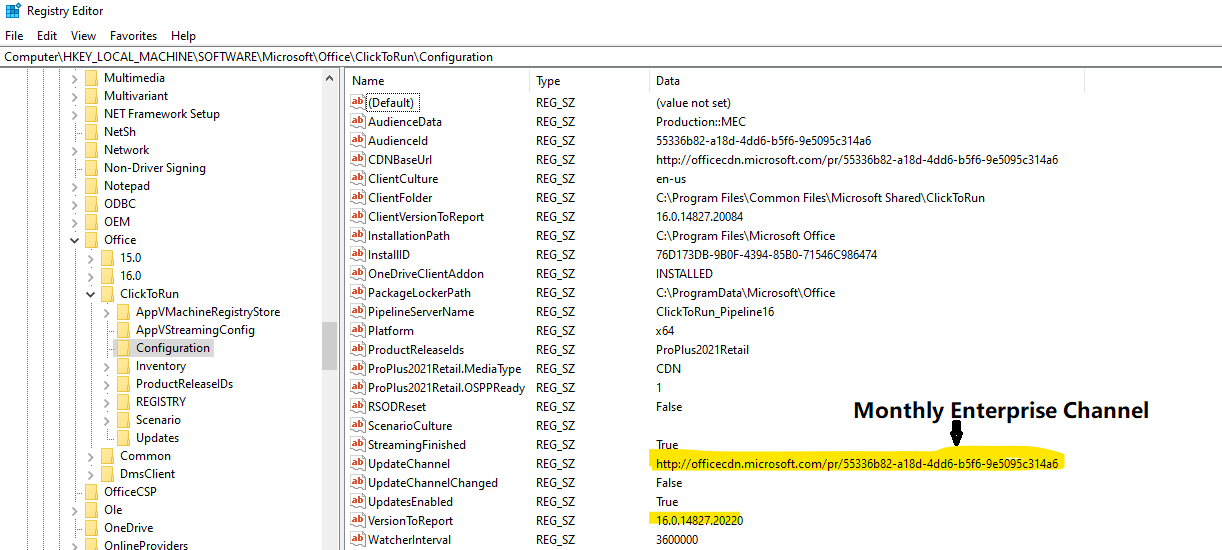Expand the Inventory key
Screen dimensions: 1222x550
[x=107, y=366]
